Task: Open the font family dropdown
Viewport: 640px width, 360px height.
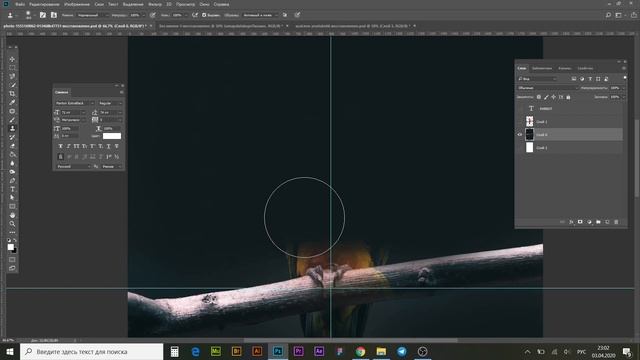Action: [75, 103]
